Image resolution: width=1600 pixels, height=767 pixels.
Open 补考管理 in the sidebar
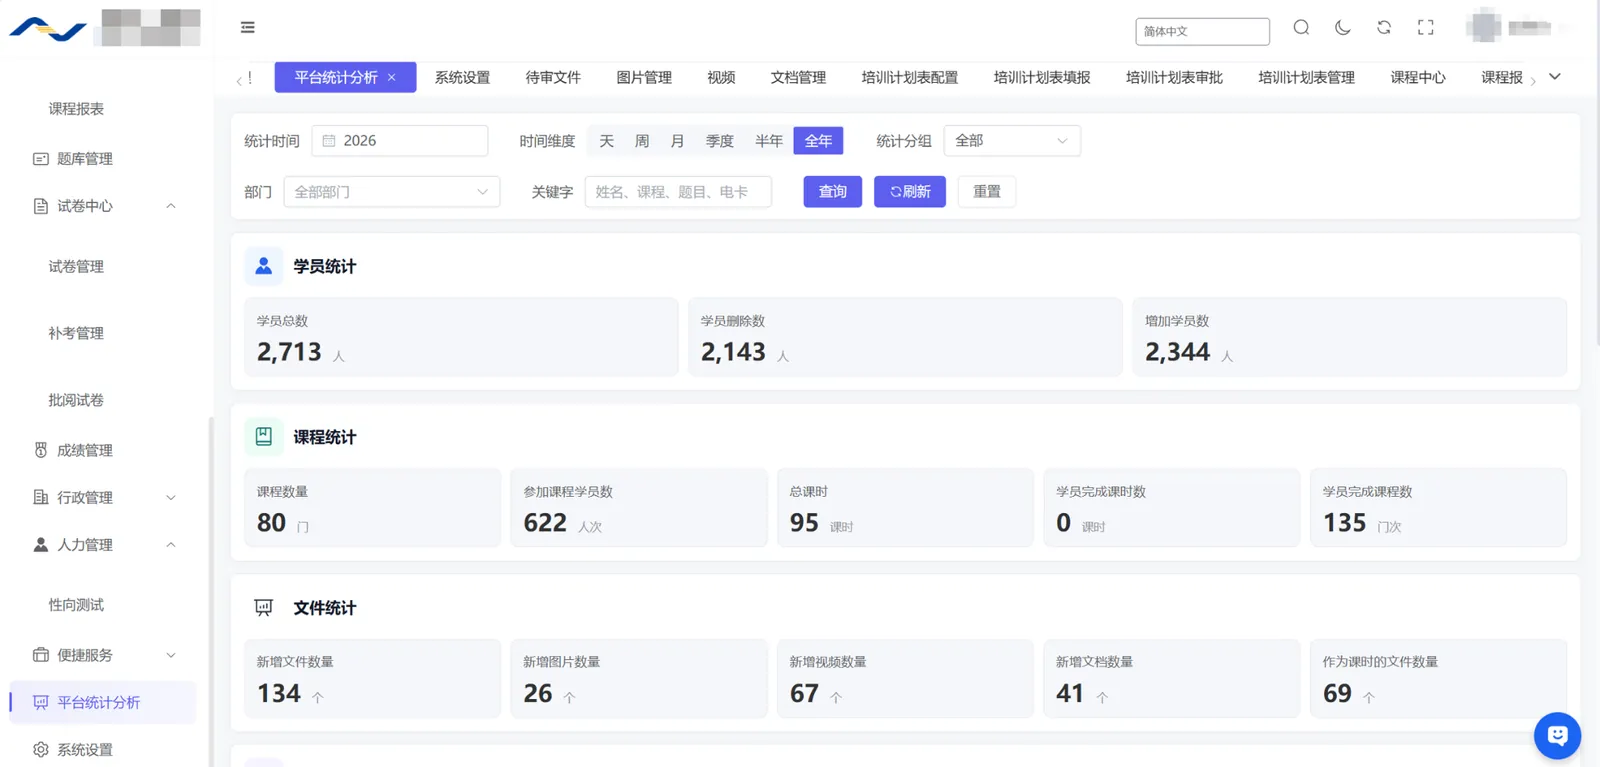[x=76, y=333]
